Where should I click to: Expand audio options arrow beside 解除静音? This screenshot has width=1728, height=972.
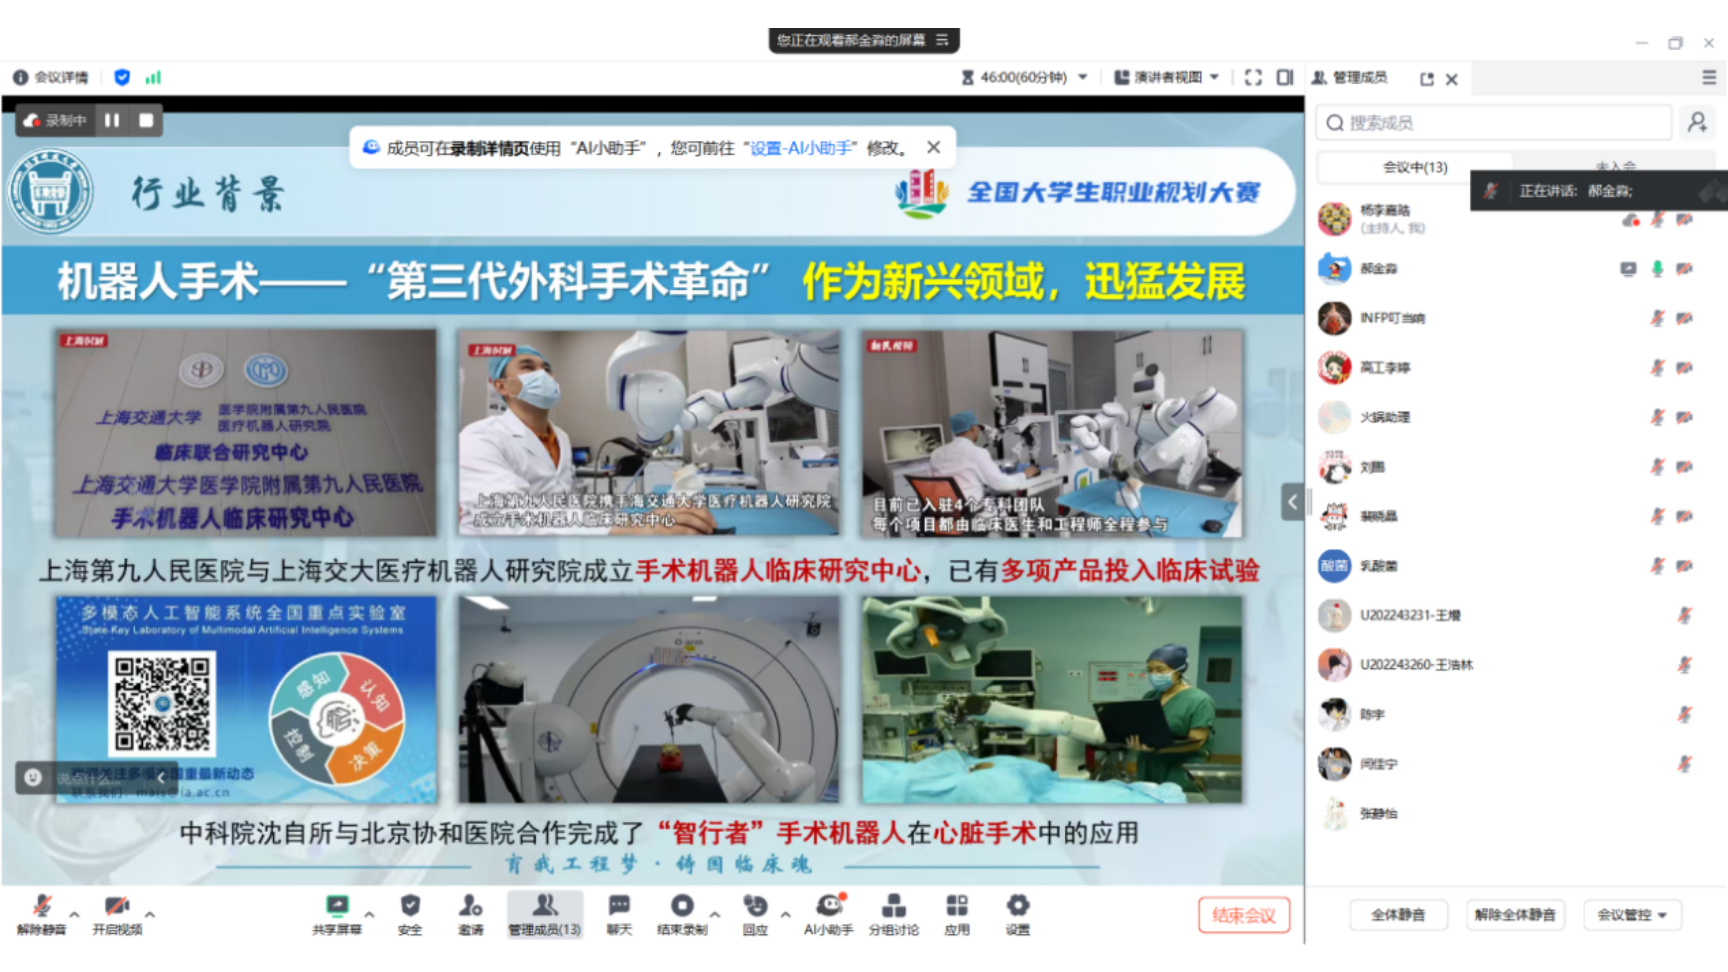pyautogui.click(x=74, y=914)
